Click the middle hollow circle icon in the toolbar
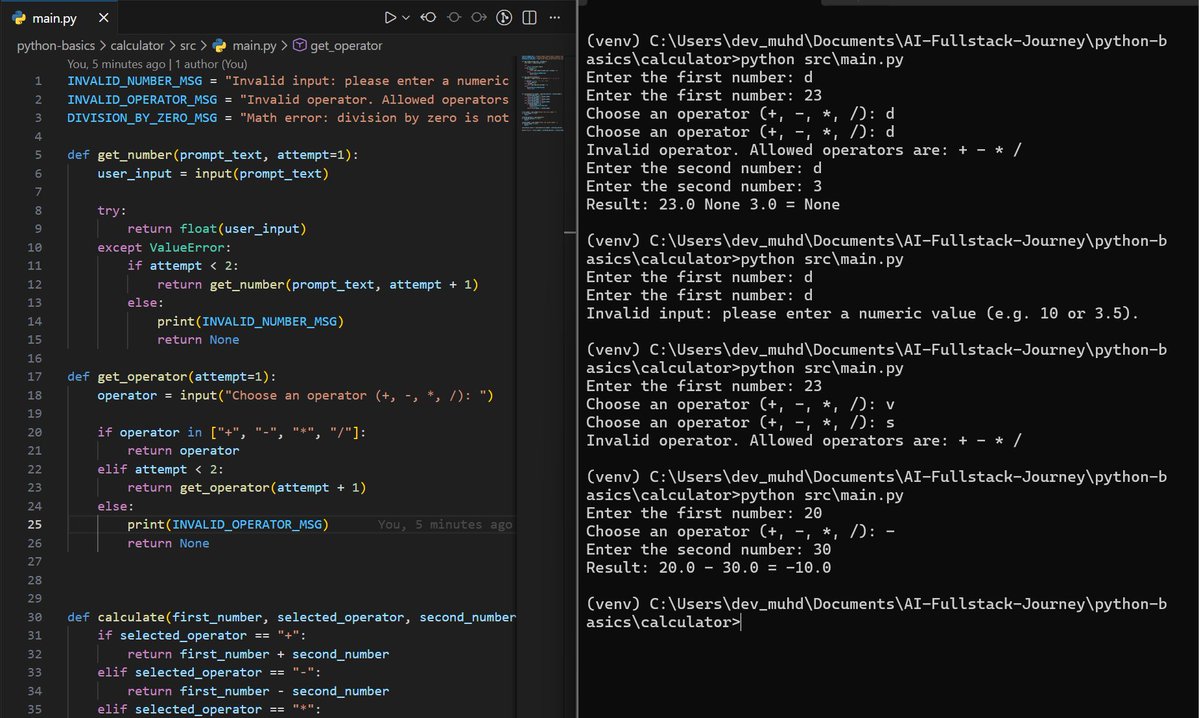 (453, 17)
